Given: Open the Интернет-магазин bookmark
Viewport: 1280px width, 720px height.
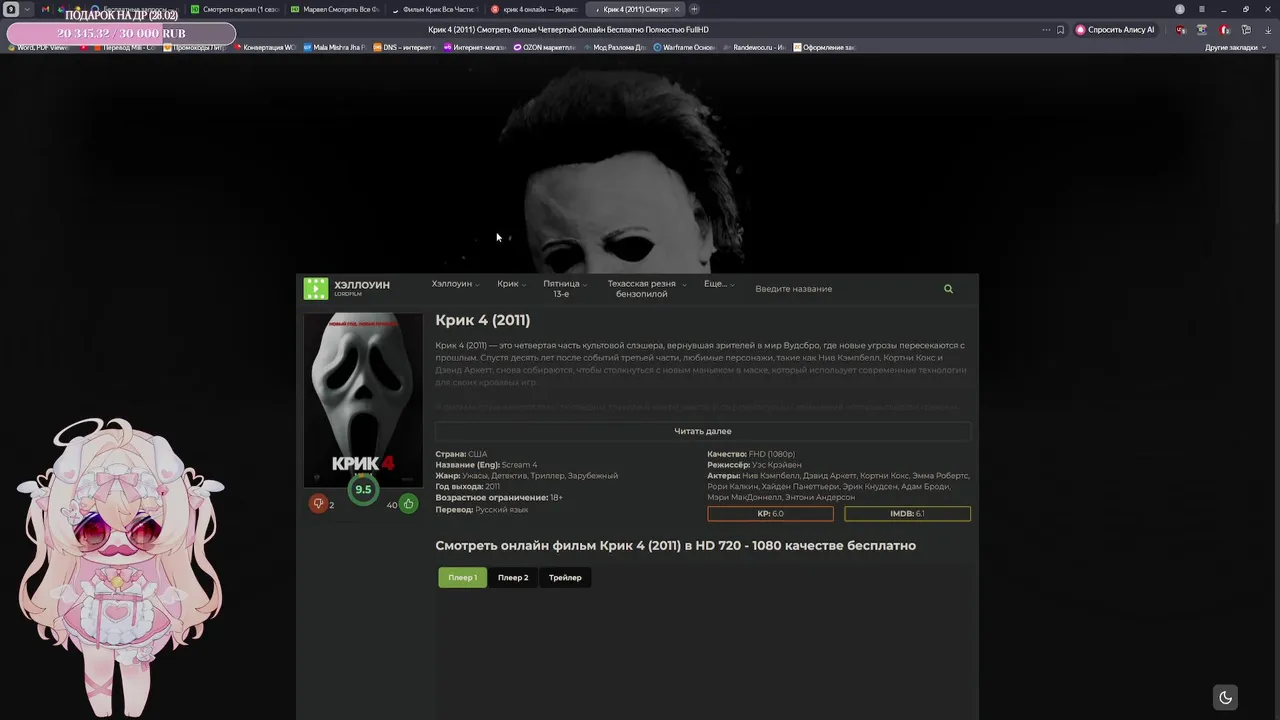Looking at the screenshot, I should tap(474, 47).
